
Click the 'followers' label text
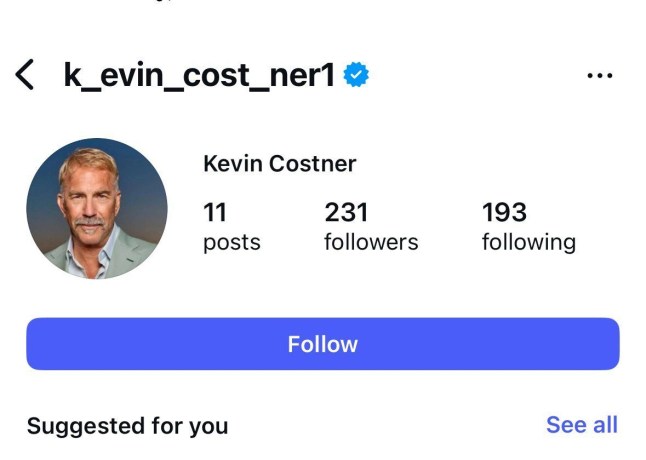pyautogui.click(x=371, y=242)
